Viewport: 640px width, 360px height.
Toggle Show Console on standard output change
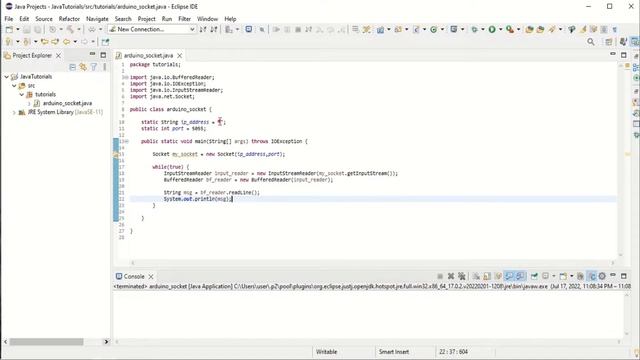click(x=509, y=276)
